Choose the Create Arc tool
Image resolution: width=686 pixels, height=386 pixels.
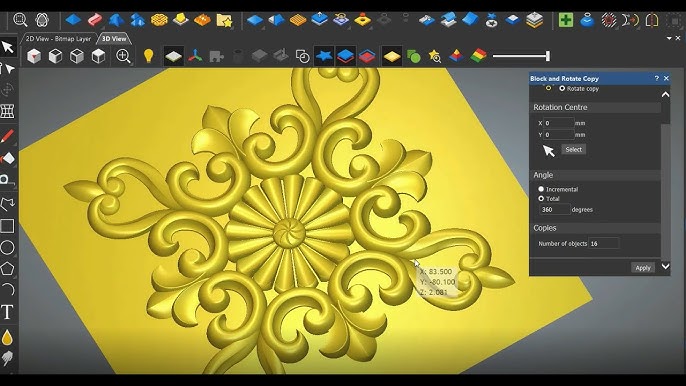pyautogui.click(x=7, y=289)
